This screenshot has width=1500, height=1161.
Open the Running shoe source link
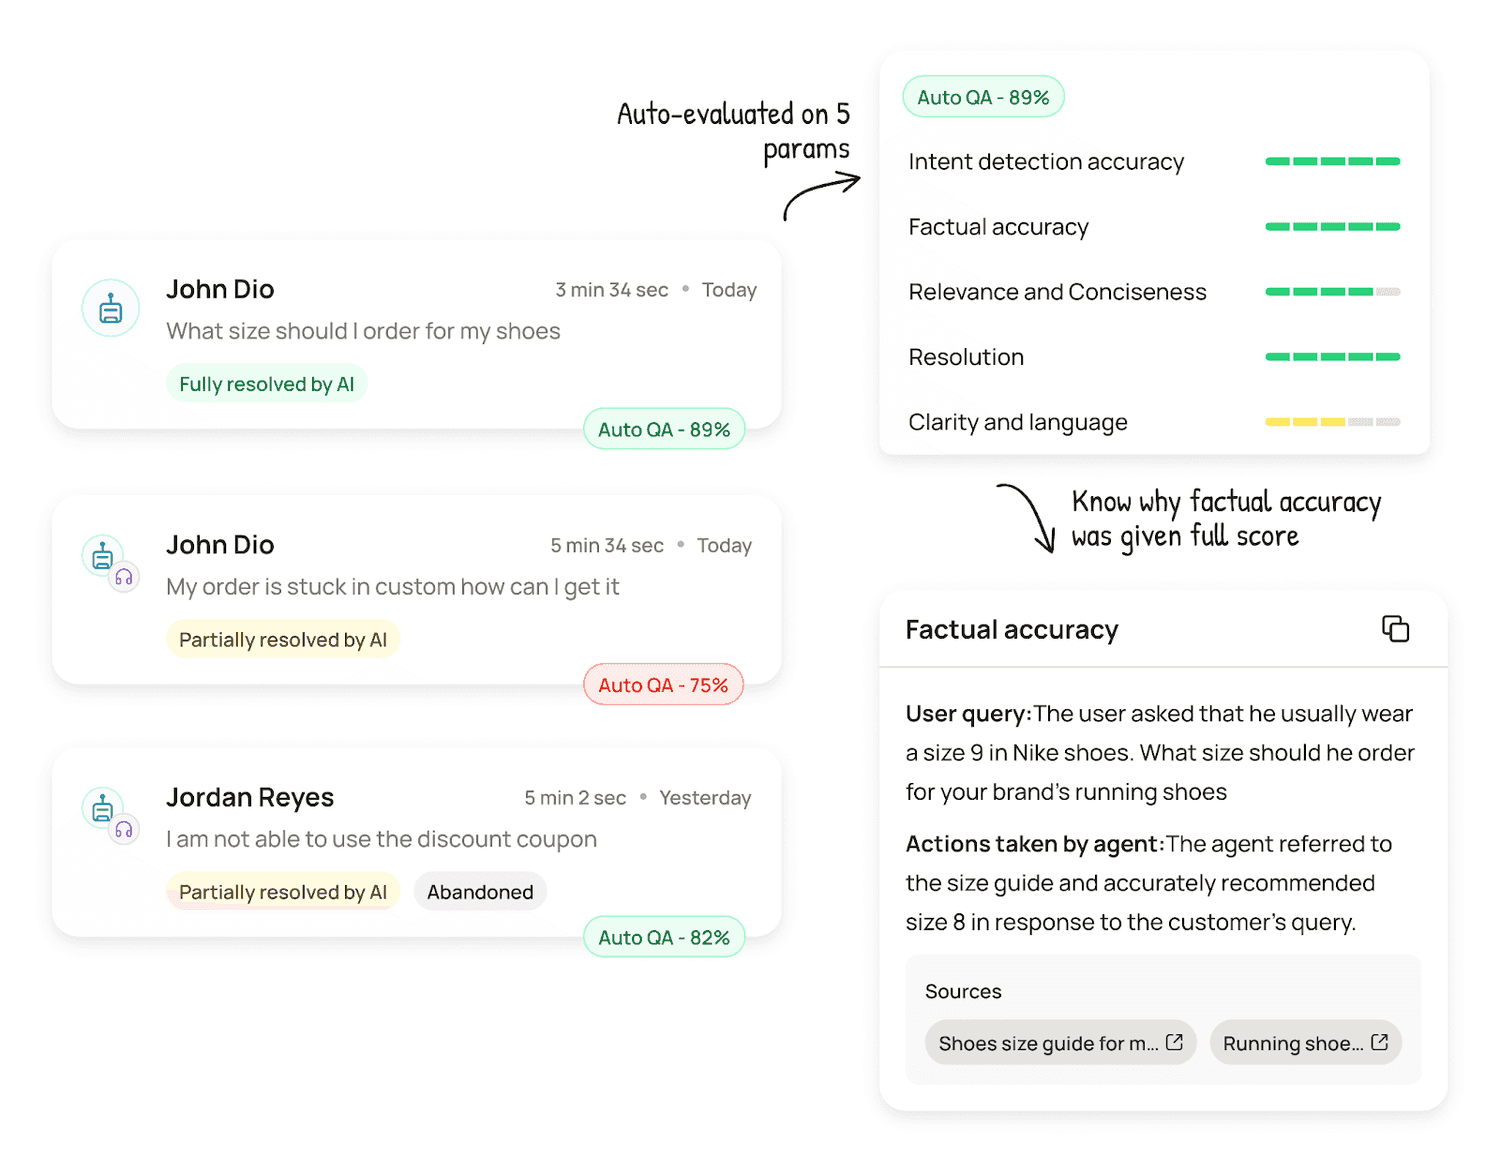1305,1043
